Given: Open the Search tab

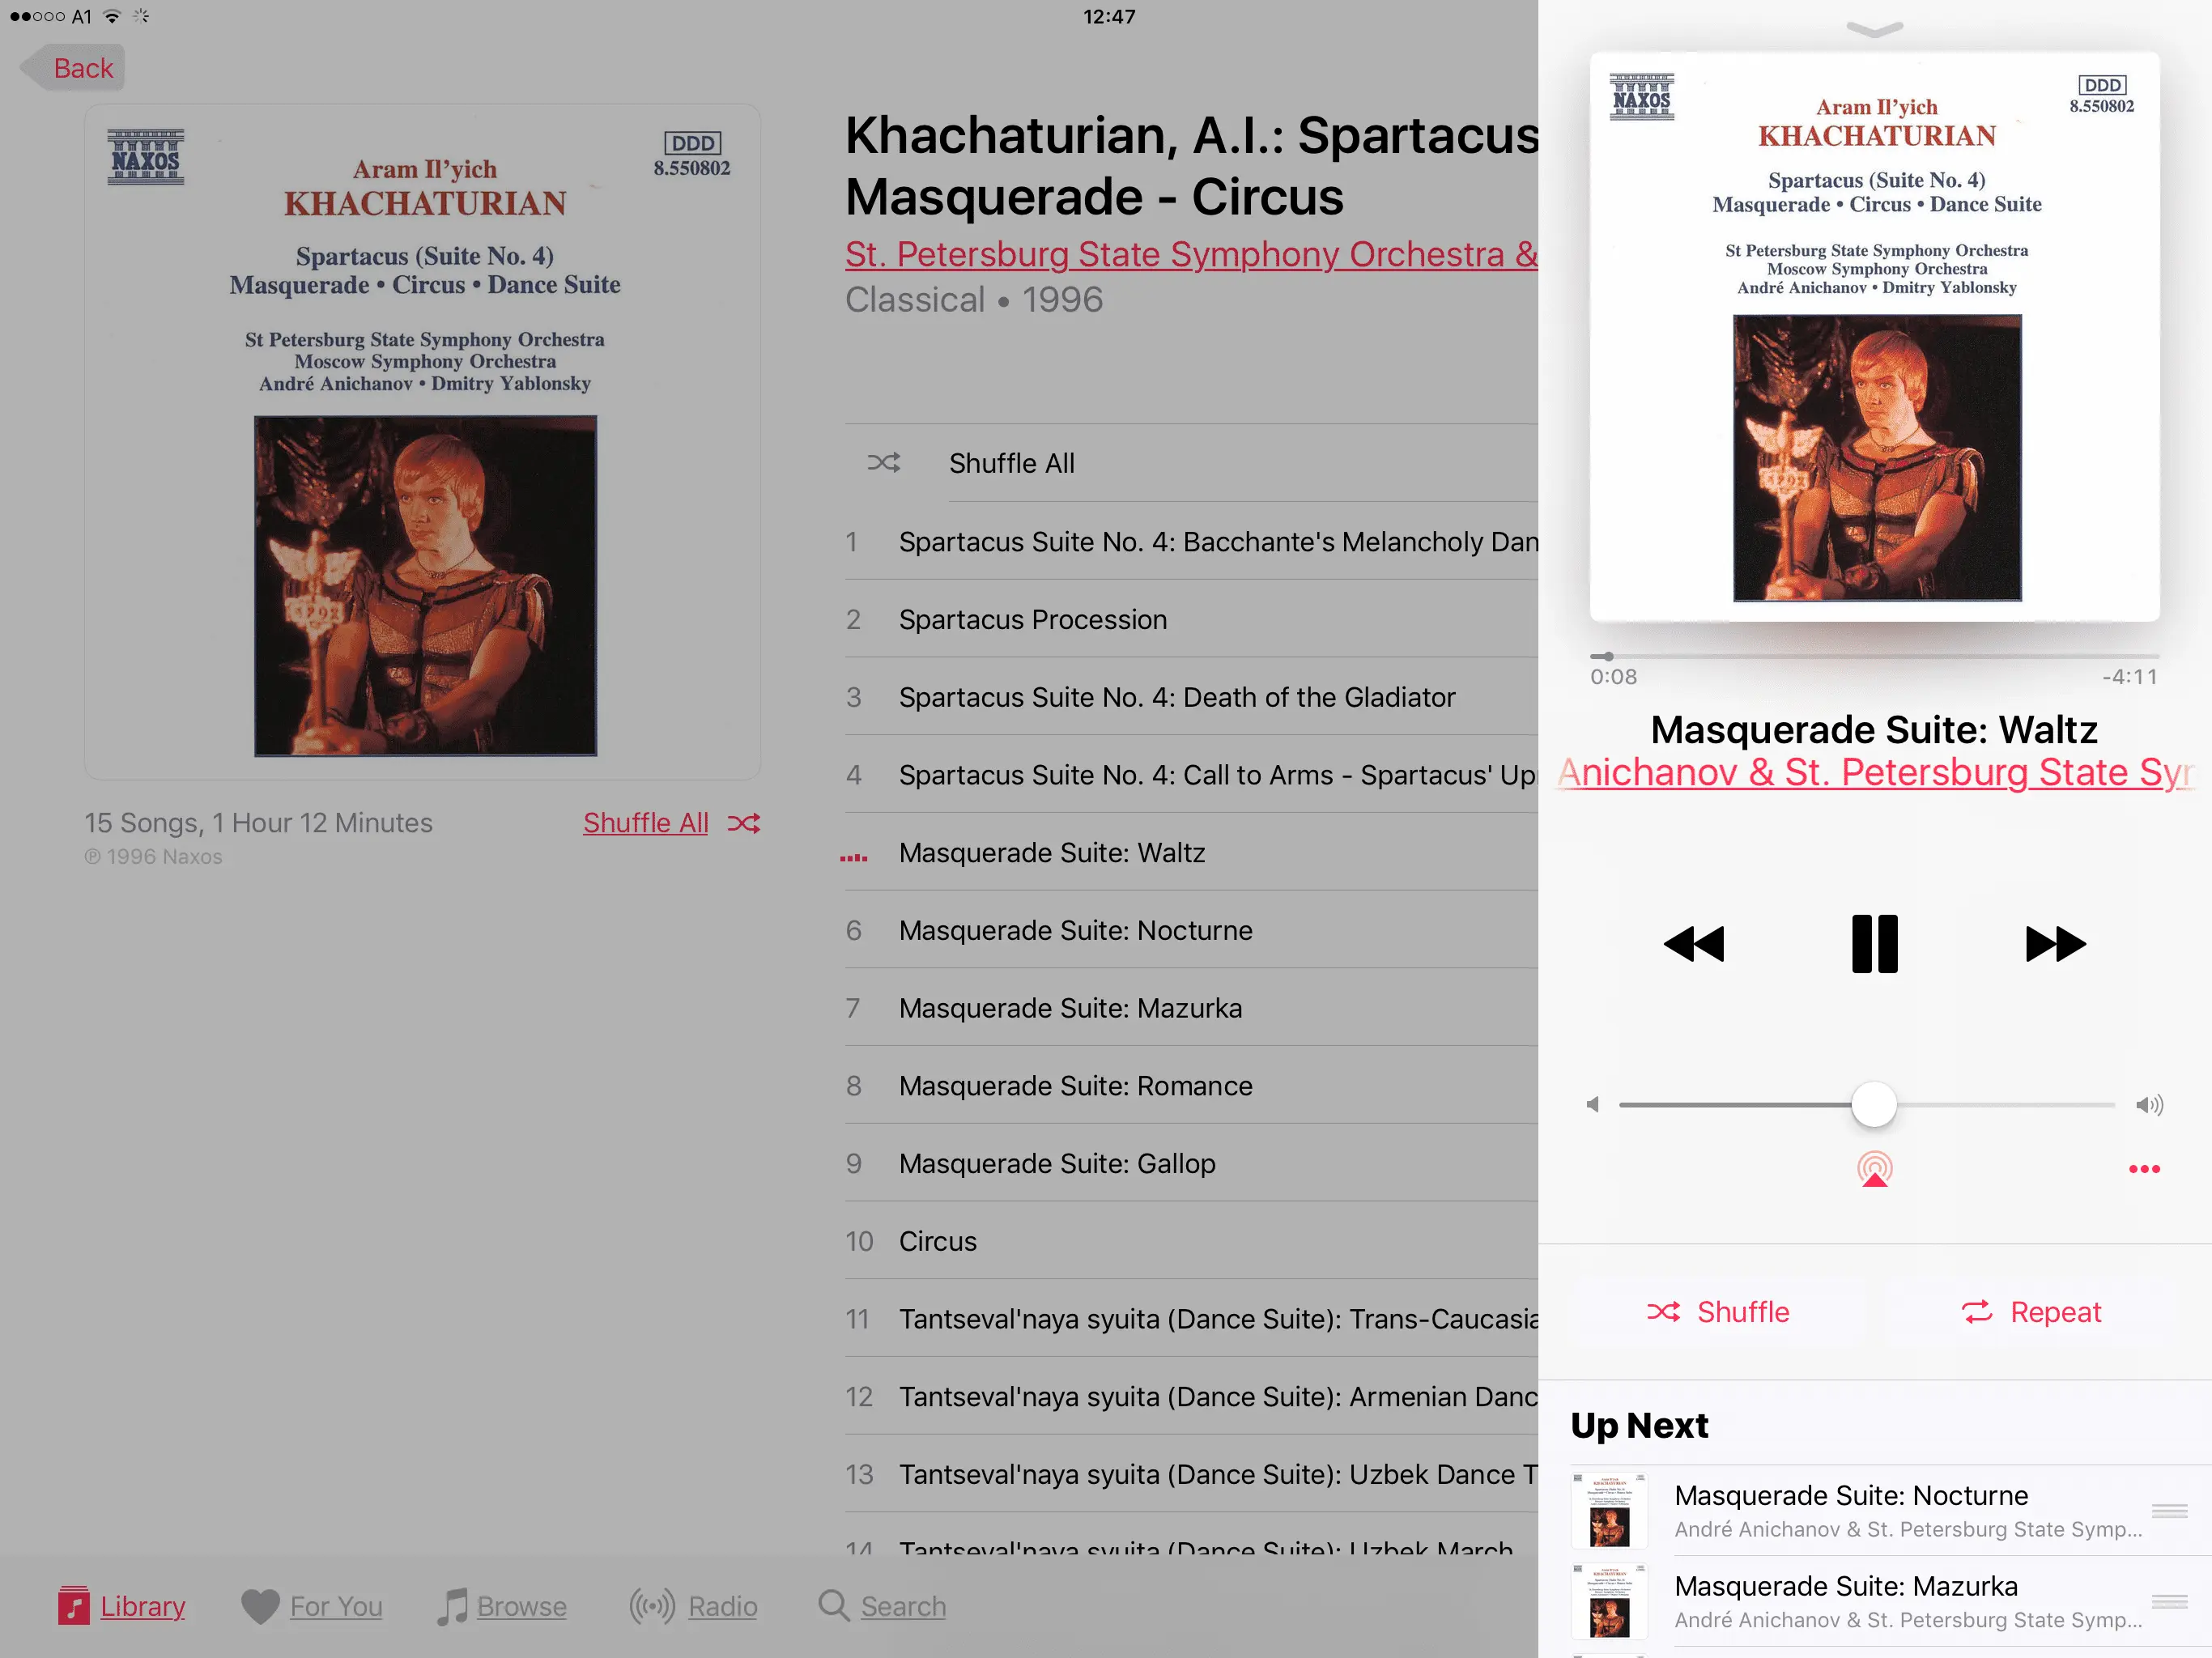Looking at the screenshot, I should (881, 1606).
